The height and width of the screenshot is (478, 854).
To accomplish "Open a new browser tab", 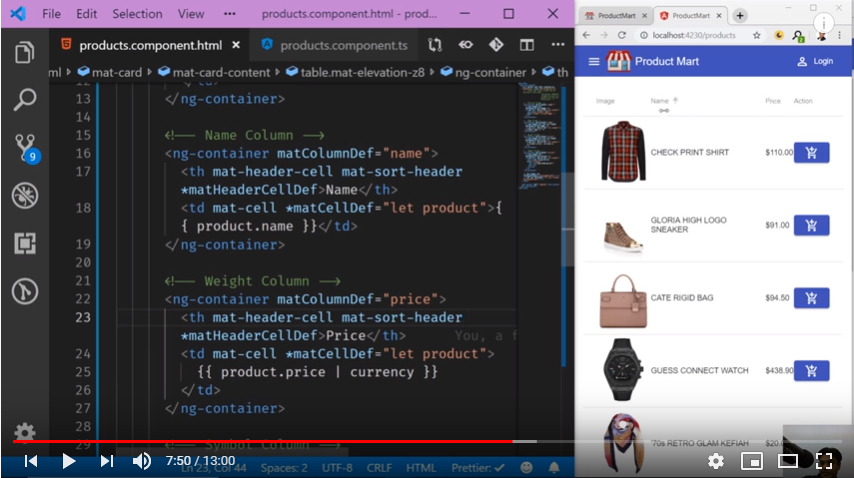I will 740,16.
